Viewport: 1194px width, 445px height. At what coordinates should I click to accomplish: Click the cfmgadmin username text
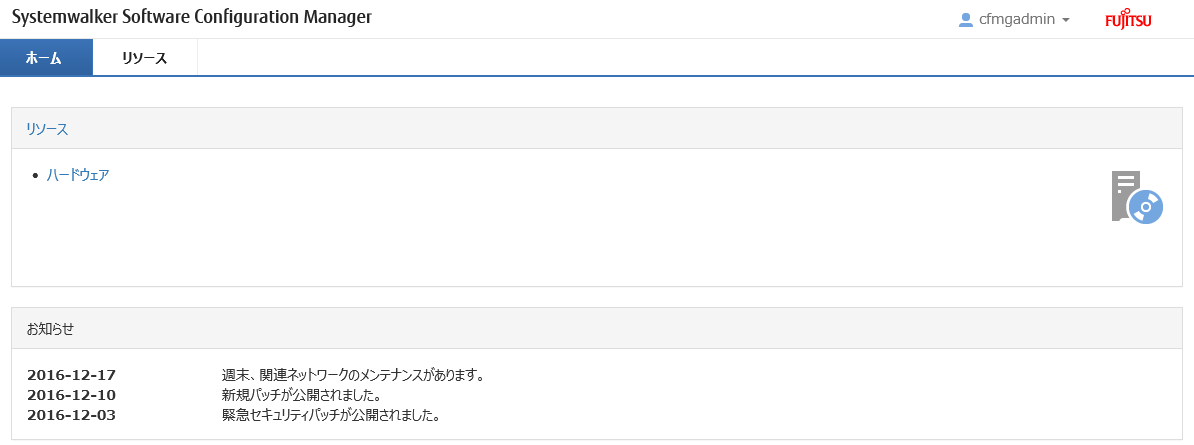point(1017,20)
